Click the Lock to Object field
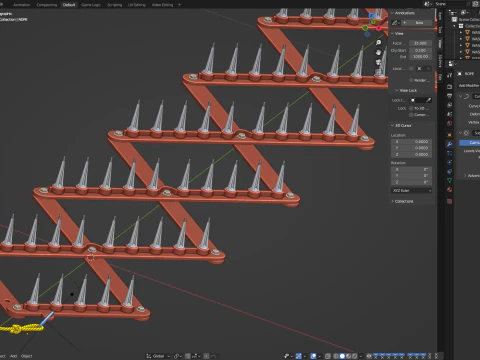Image resolution: width=480 pixels, height=360 pixels. pos(421,100)
